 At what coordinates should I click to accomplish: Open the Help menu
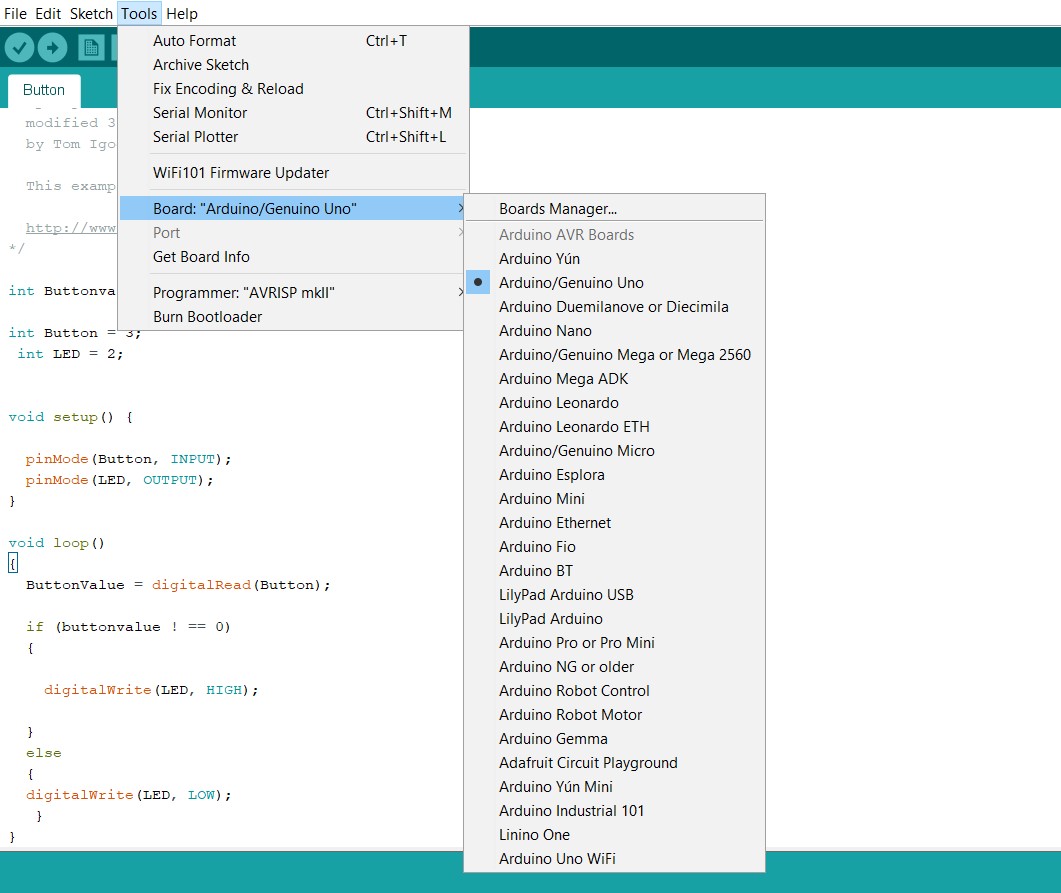(x=181, y=14)
